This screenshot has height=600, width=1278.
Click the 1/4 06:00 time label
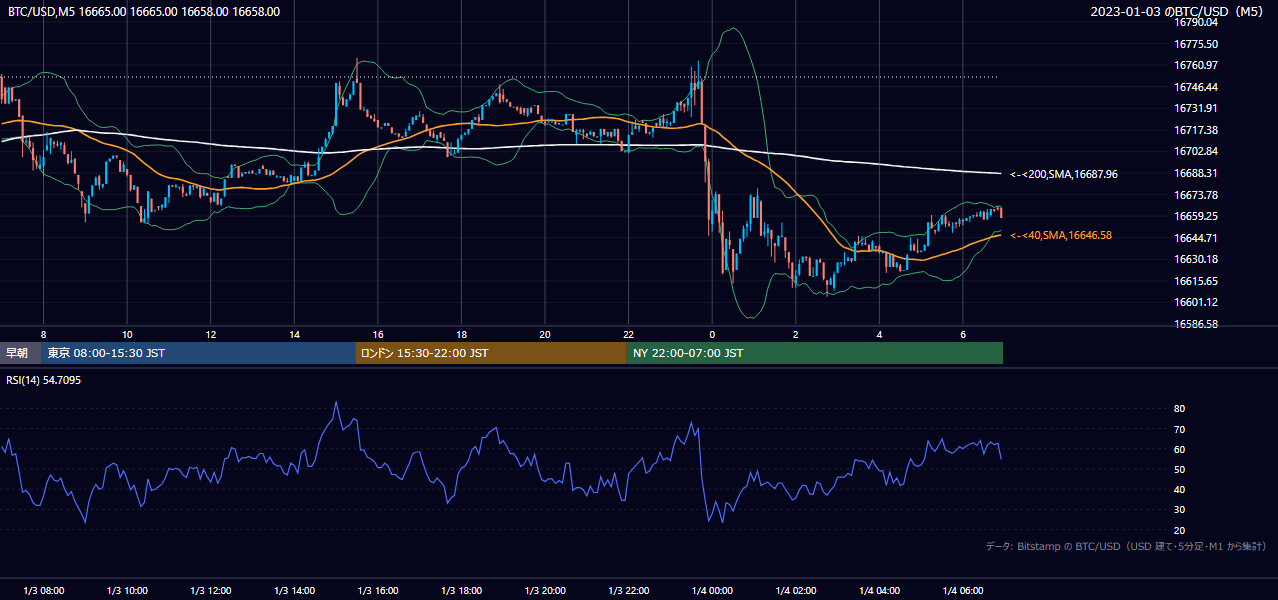(x=963, y=591)
